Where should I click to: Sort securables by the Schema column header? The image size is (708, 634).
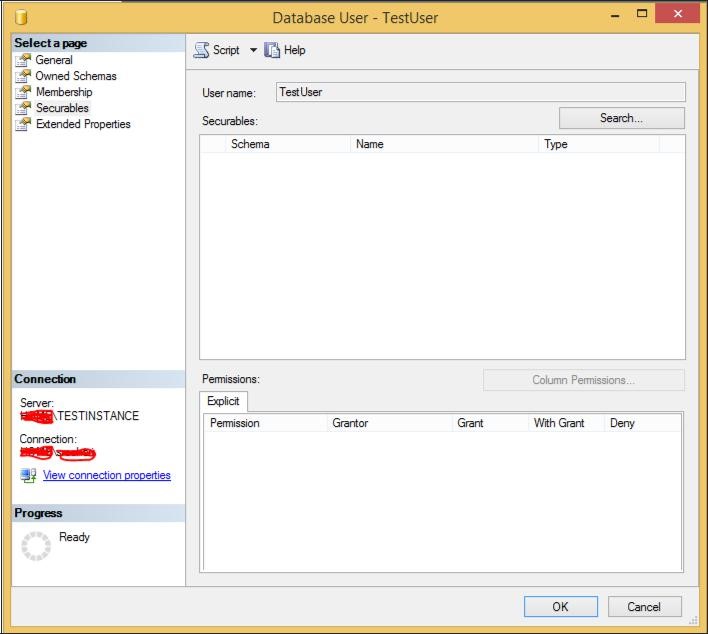(288, 144)
